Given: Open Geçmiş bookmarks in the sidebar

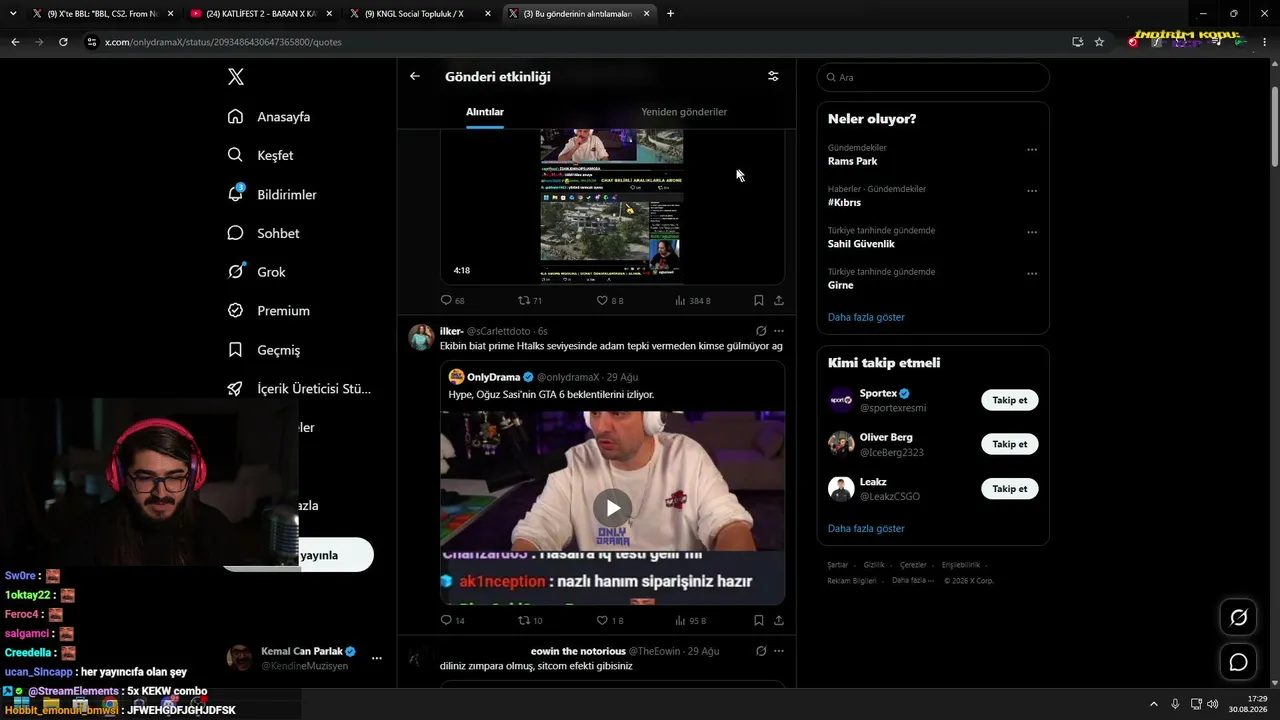Looking at the screenshot, I should pyautogui.click(x=263, y=350).
